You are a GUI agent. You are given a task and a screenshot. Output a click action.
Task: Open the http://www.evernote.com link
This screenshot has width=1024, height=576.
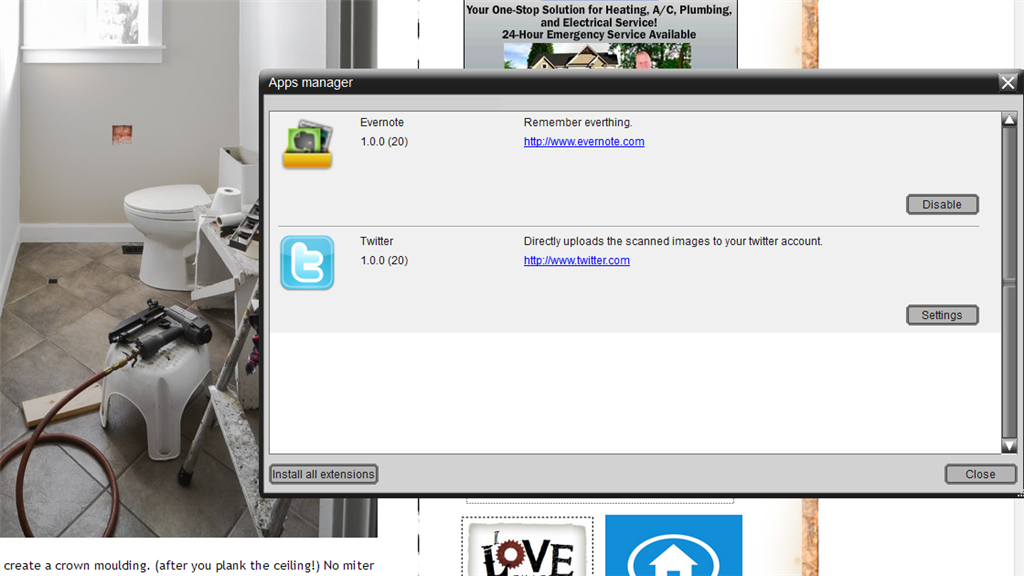pyautogui.click(x=583, y=141)
